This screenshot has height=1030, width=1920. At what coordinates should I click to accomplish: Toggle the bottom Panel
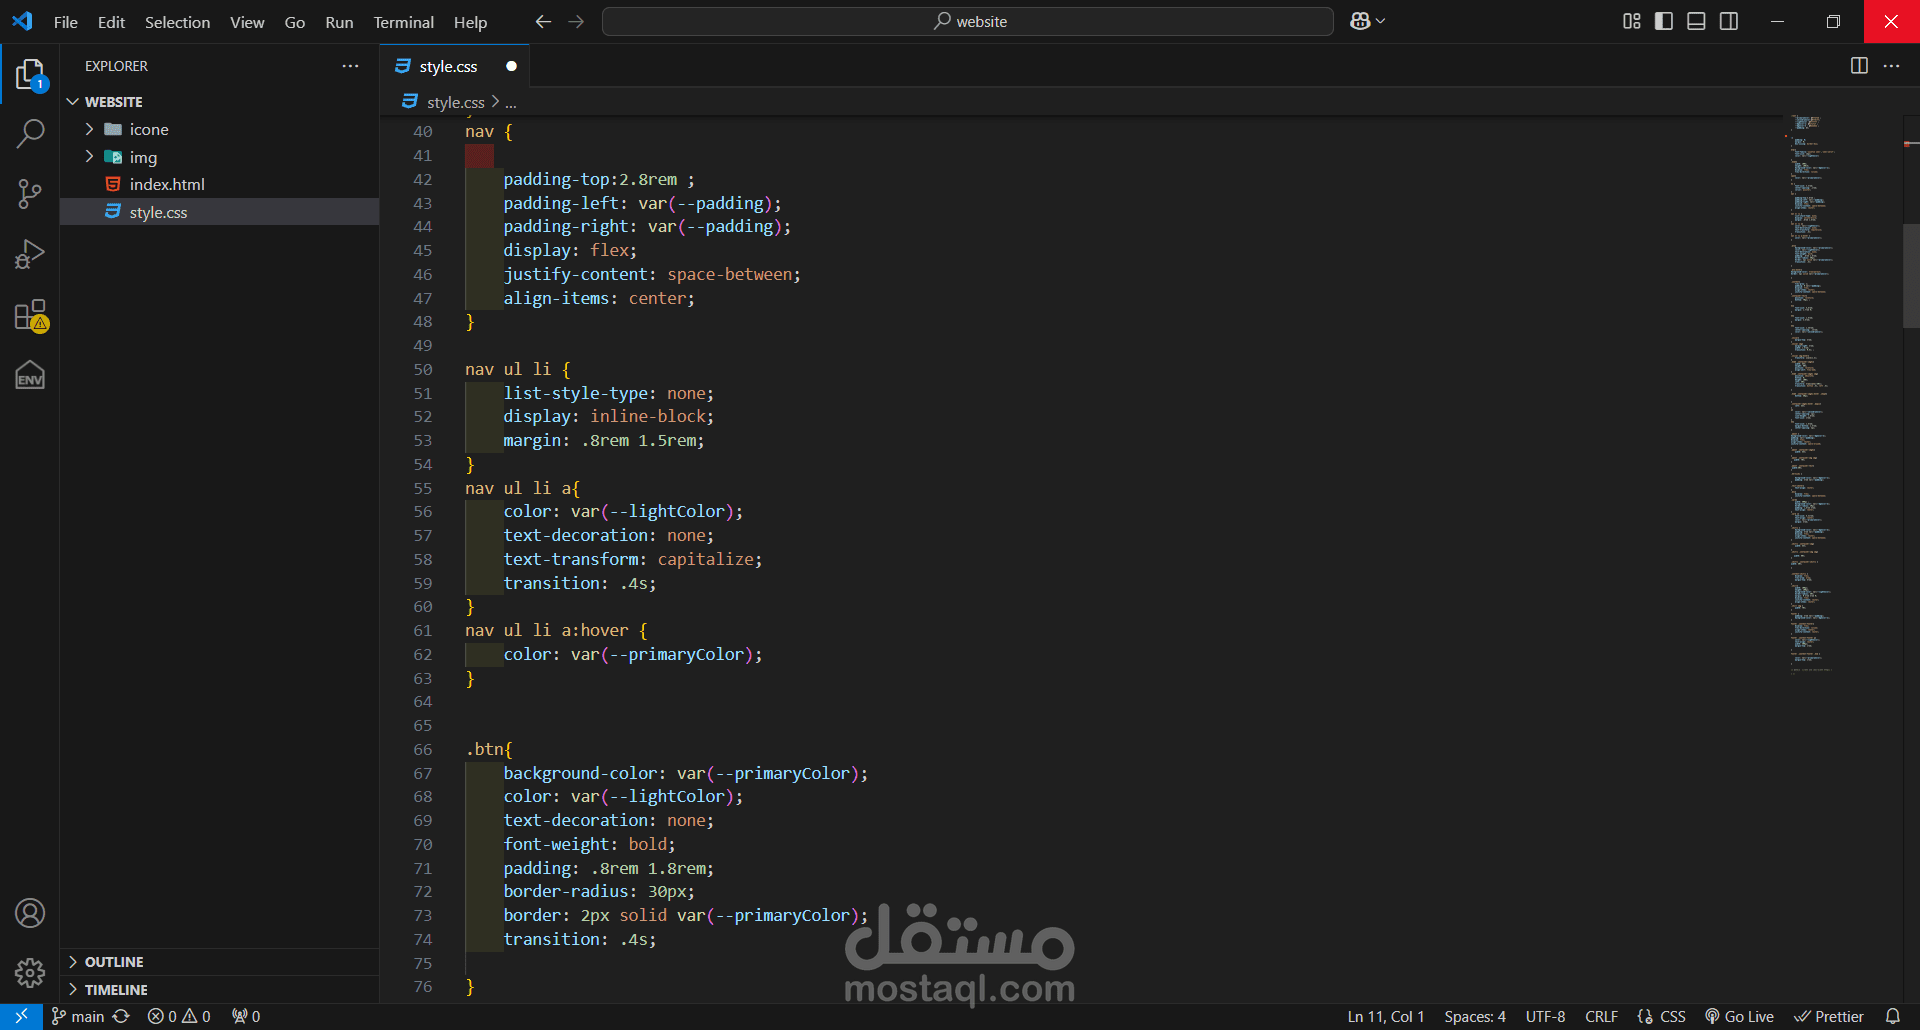tap(1696, 21)
